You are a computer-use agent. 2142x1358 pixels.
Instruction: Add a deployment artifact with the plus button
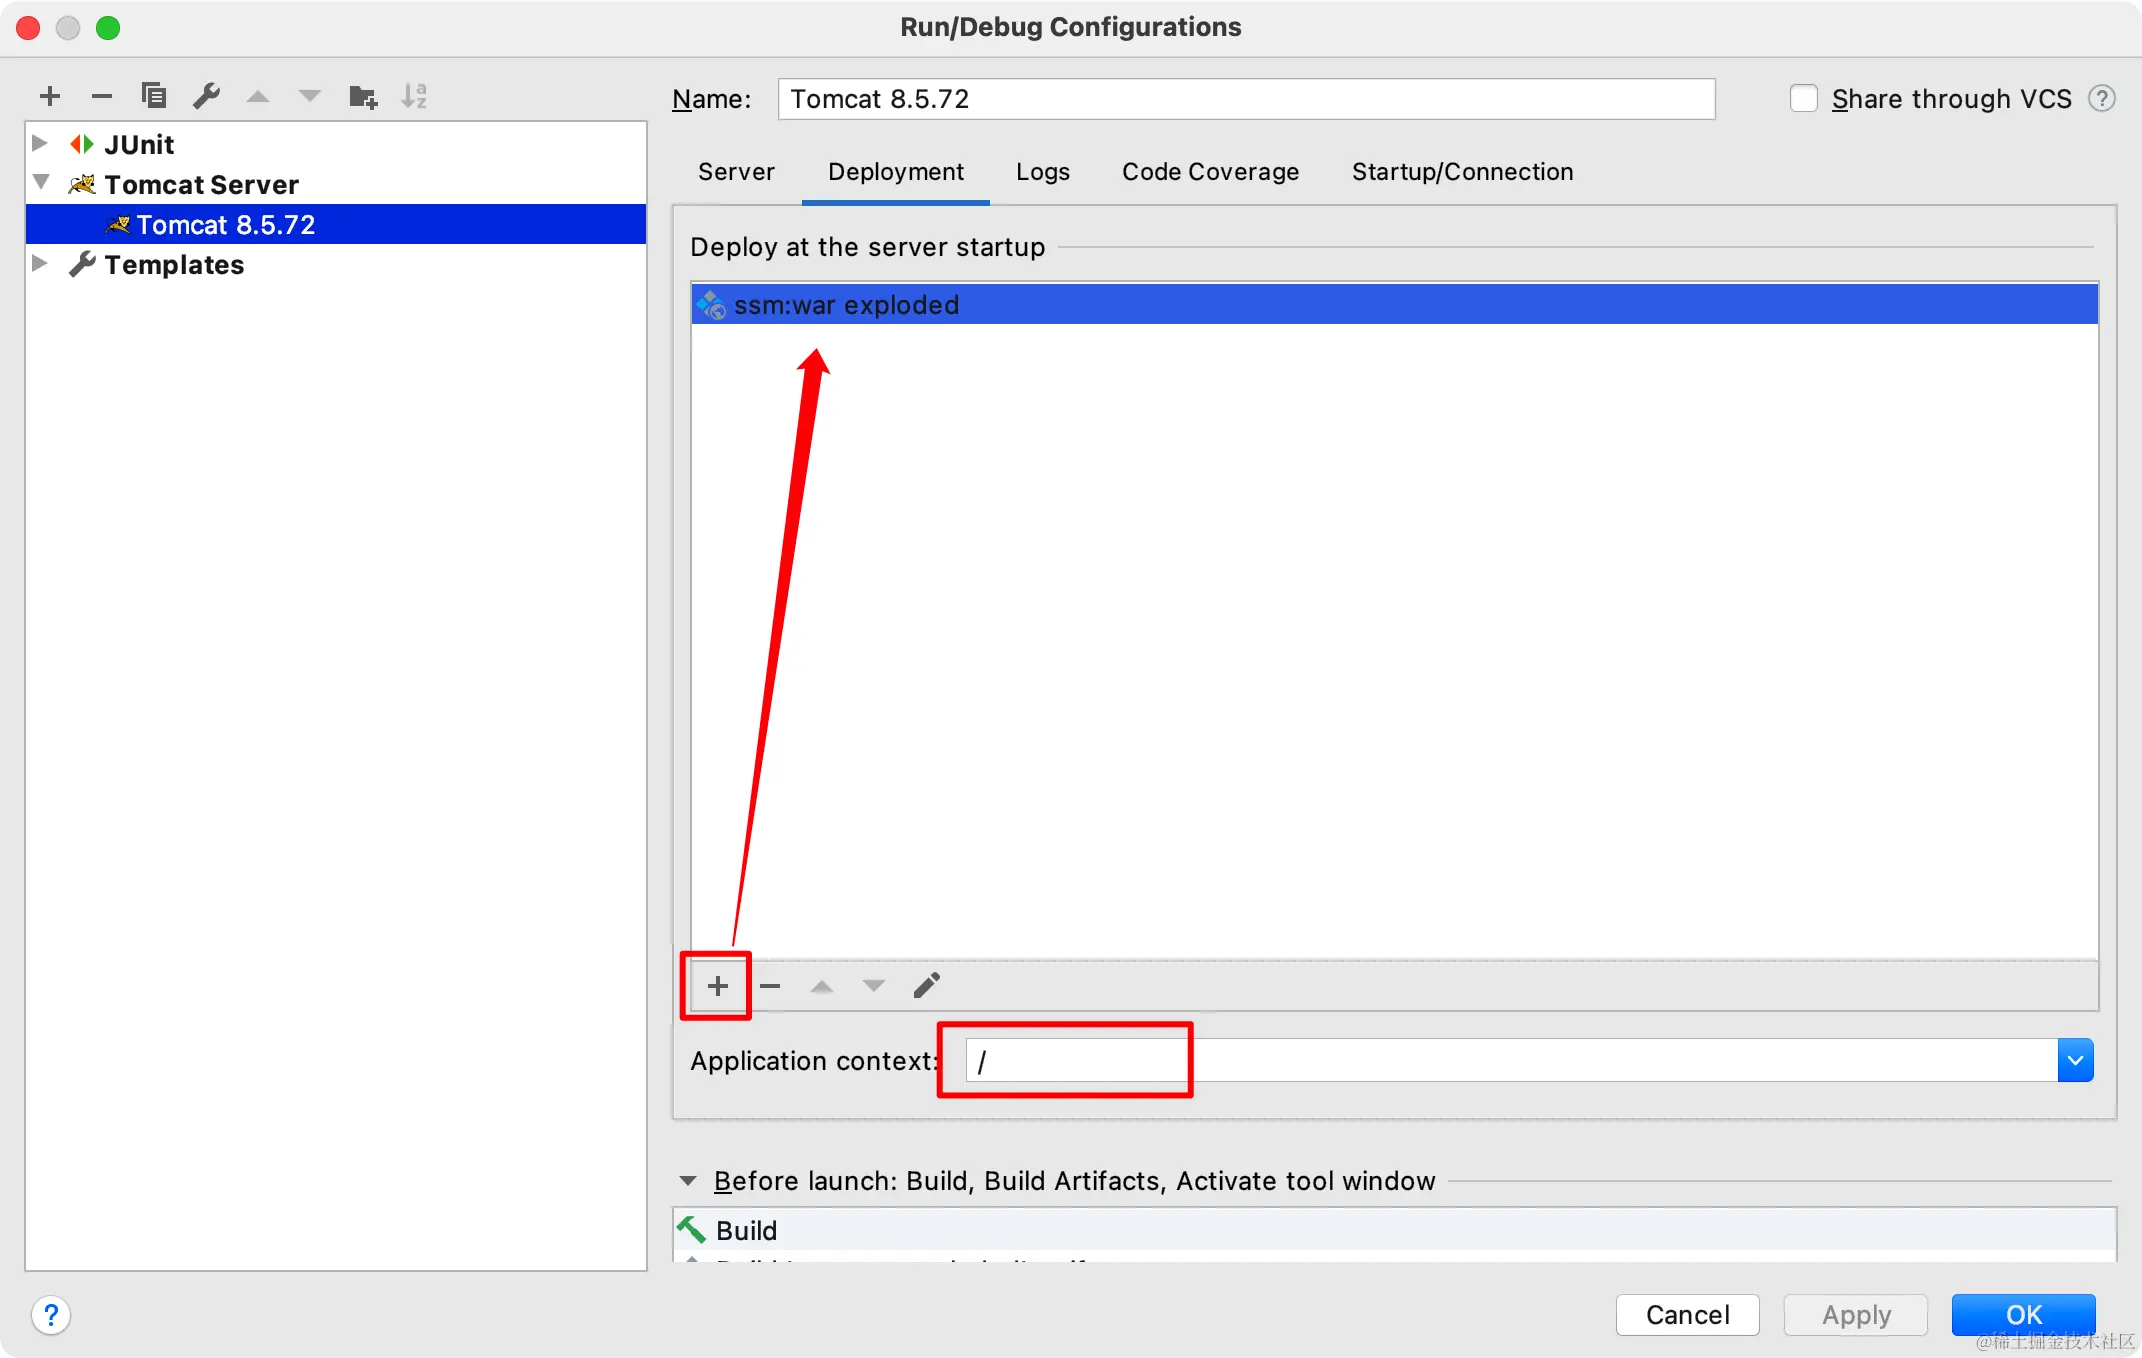[717, 986]
